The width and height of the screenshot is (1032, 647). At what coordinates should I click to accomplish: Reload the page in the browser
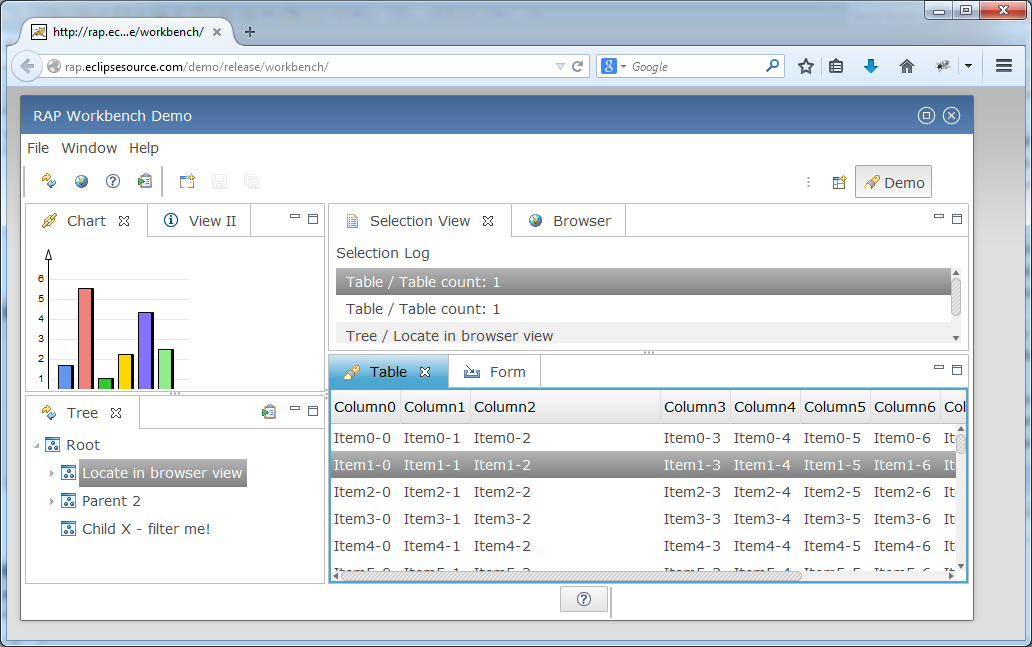click(x=578, y=66)
